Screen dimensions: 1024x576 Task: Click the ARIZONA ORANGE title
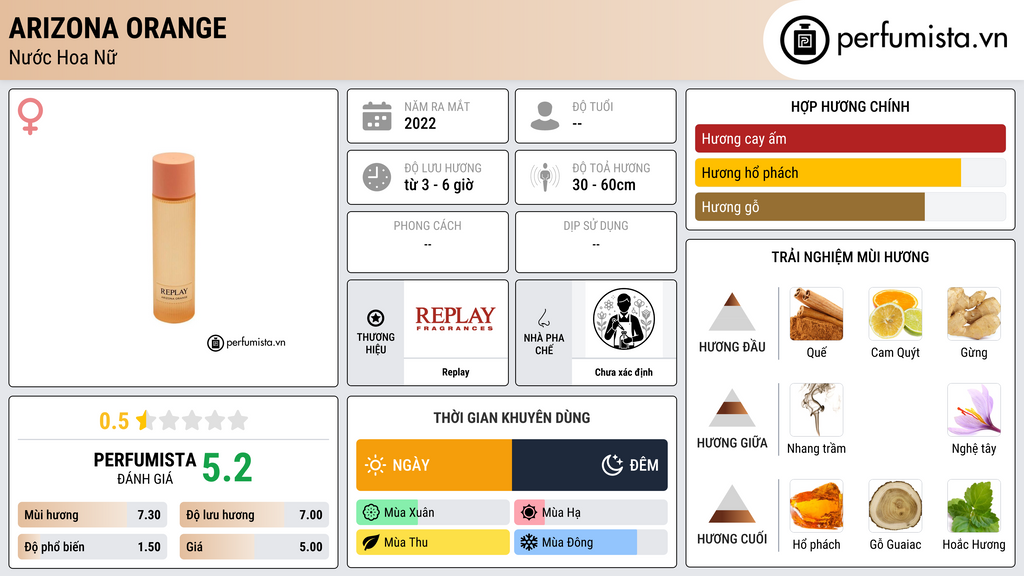click(118, 28)
